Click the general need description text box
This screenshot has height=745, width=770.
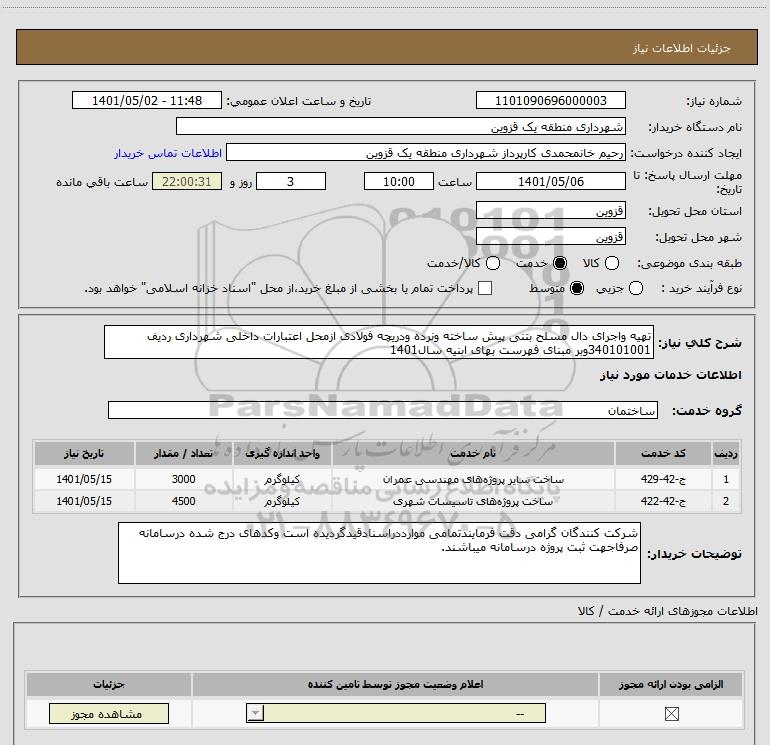click(379, 342)
